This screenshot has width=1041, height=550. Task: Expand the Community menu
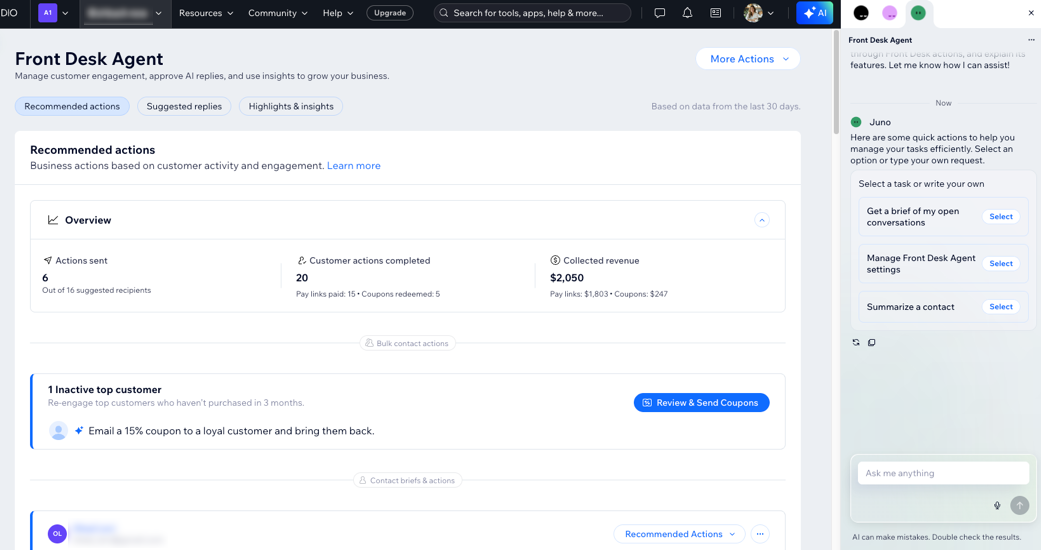click(278, 13)
